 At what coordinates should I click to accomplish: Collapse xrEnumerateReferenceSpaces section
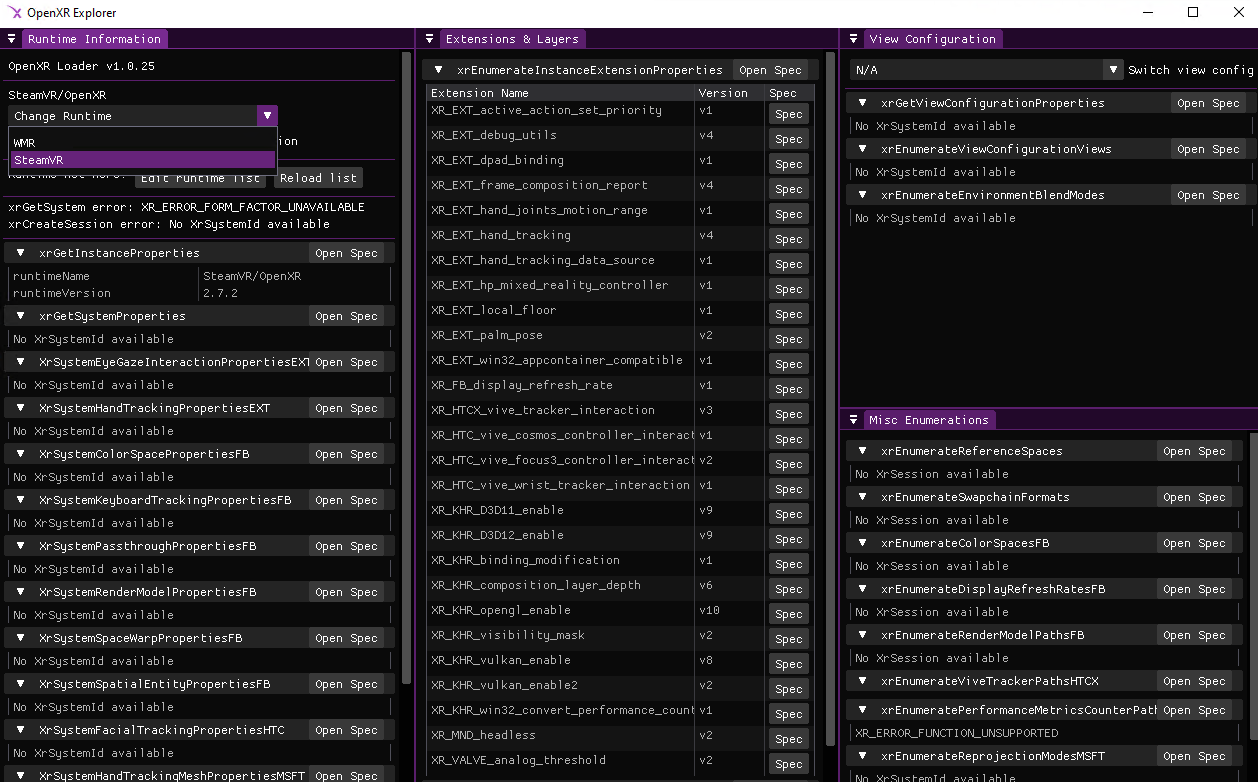[x=862, y=451]
